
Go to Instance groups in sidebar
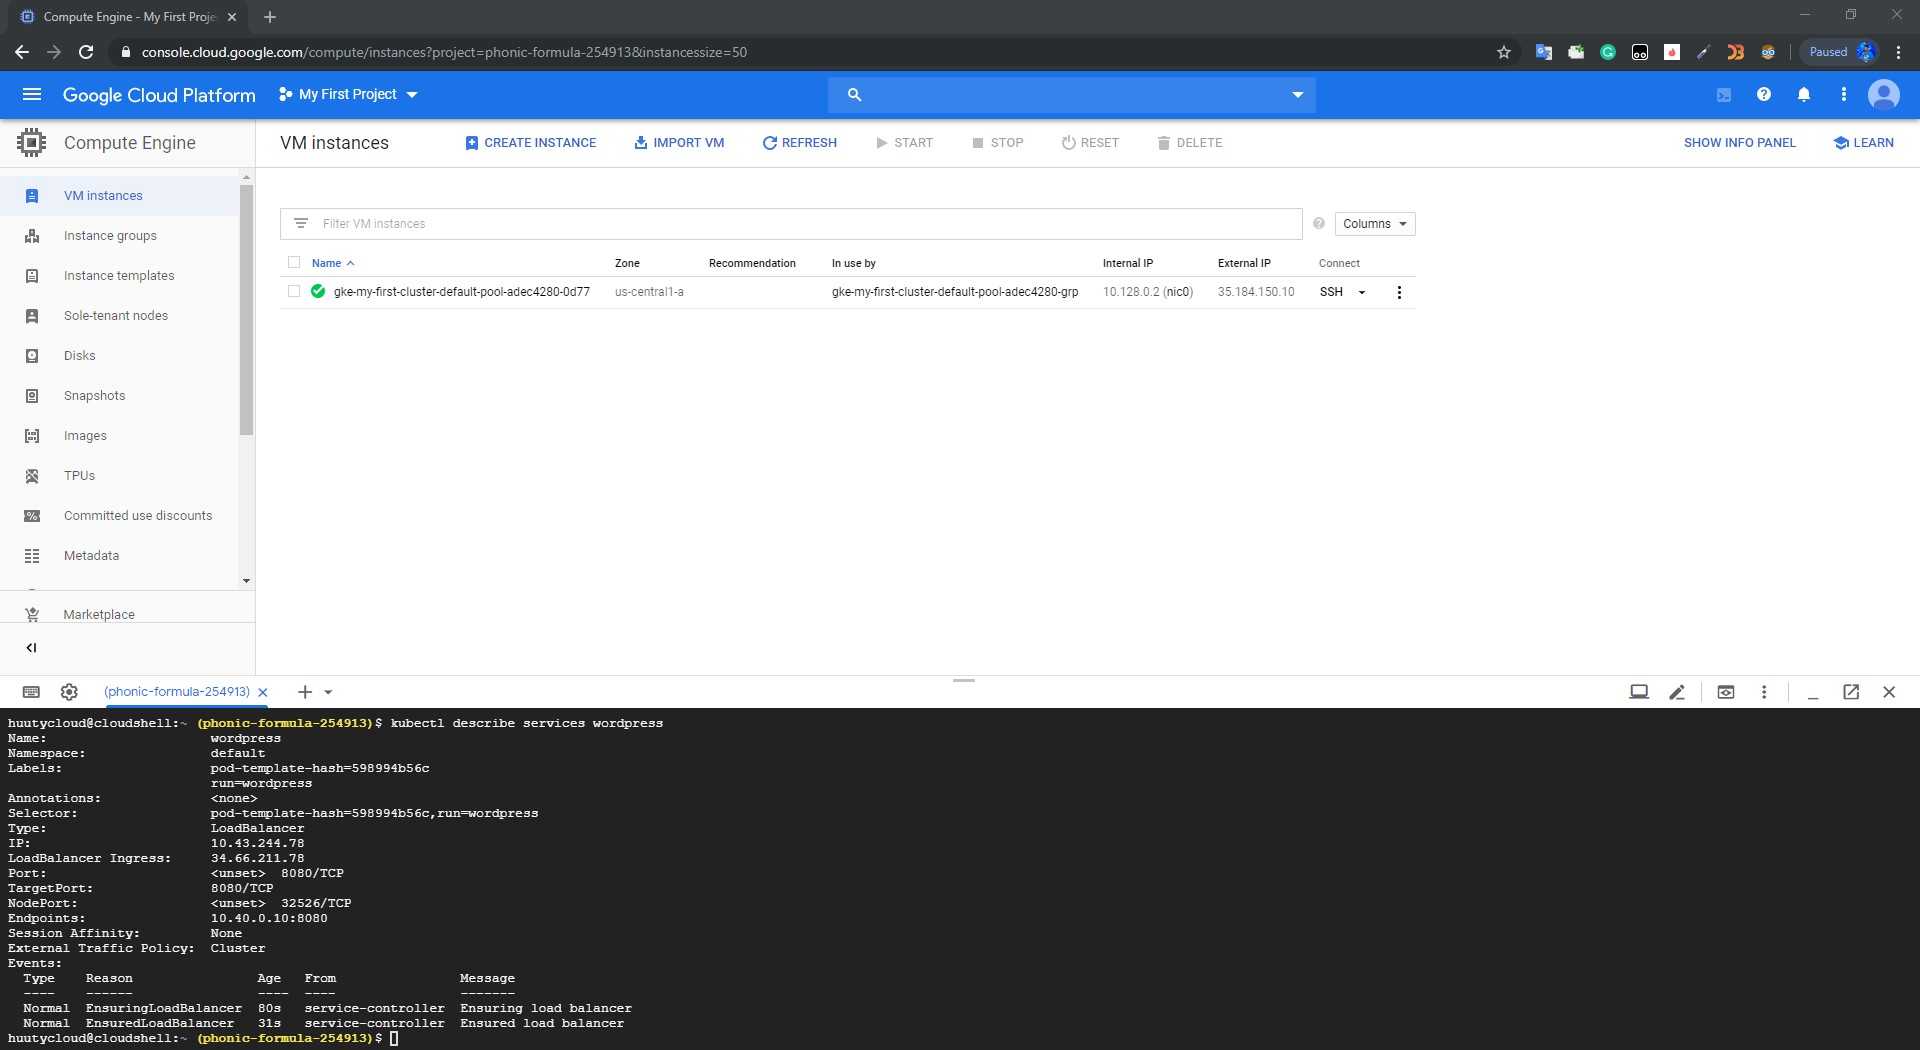(x=110, y=236)
